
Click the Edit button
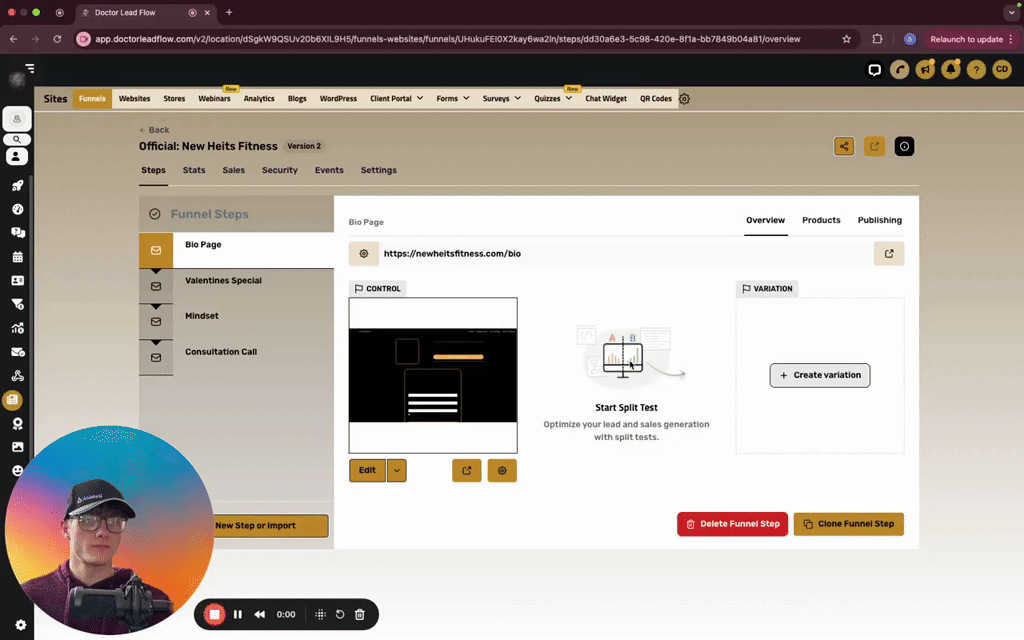coord(368,470)
